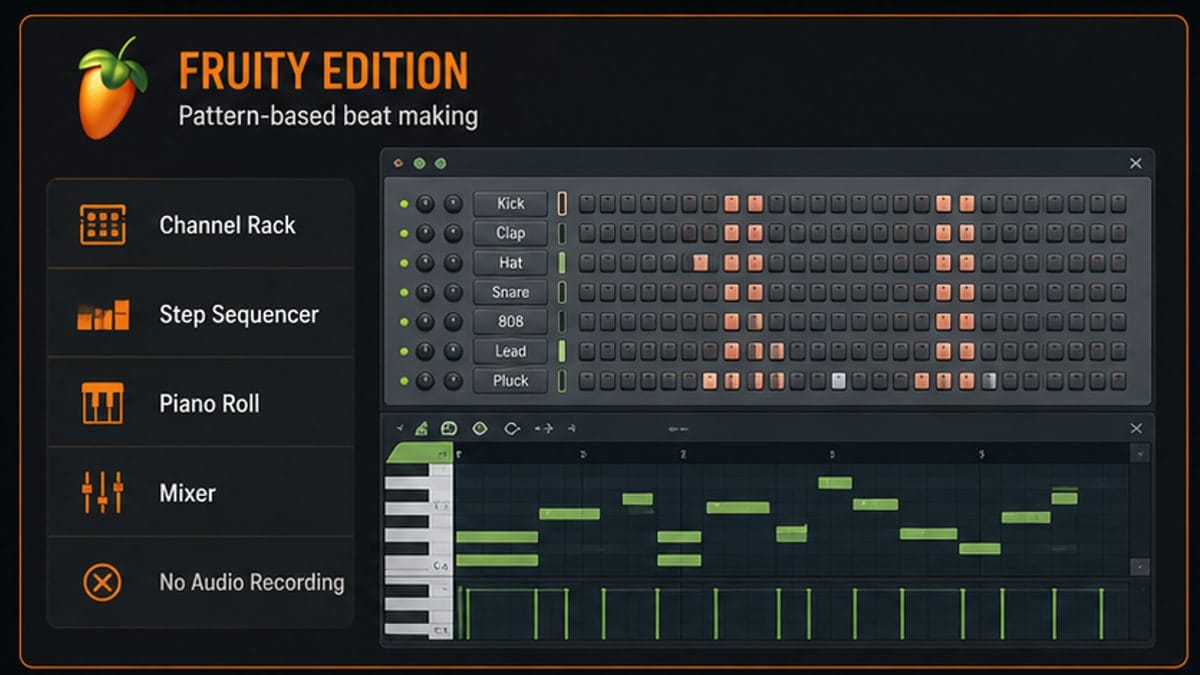Open the Snare channel button
The width and height of the screenshot is (1200, 675).
click(511, 292)
